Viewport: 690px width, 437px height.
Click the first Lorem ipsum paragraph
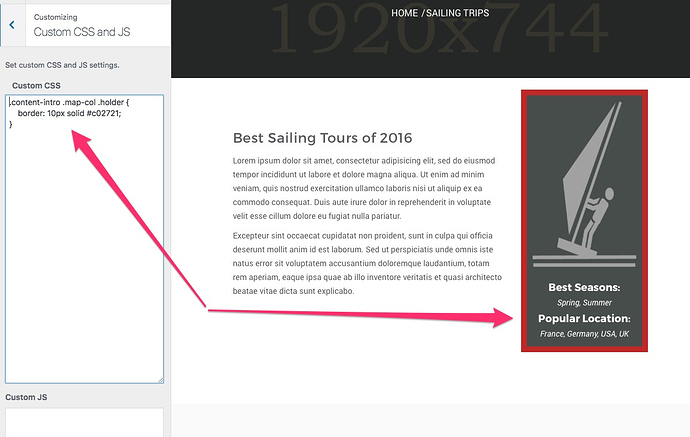364,188
